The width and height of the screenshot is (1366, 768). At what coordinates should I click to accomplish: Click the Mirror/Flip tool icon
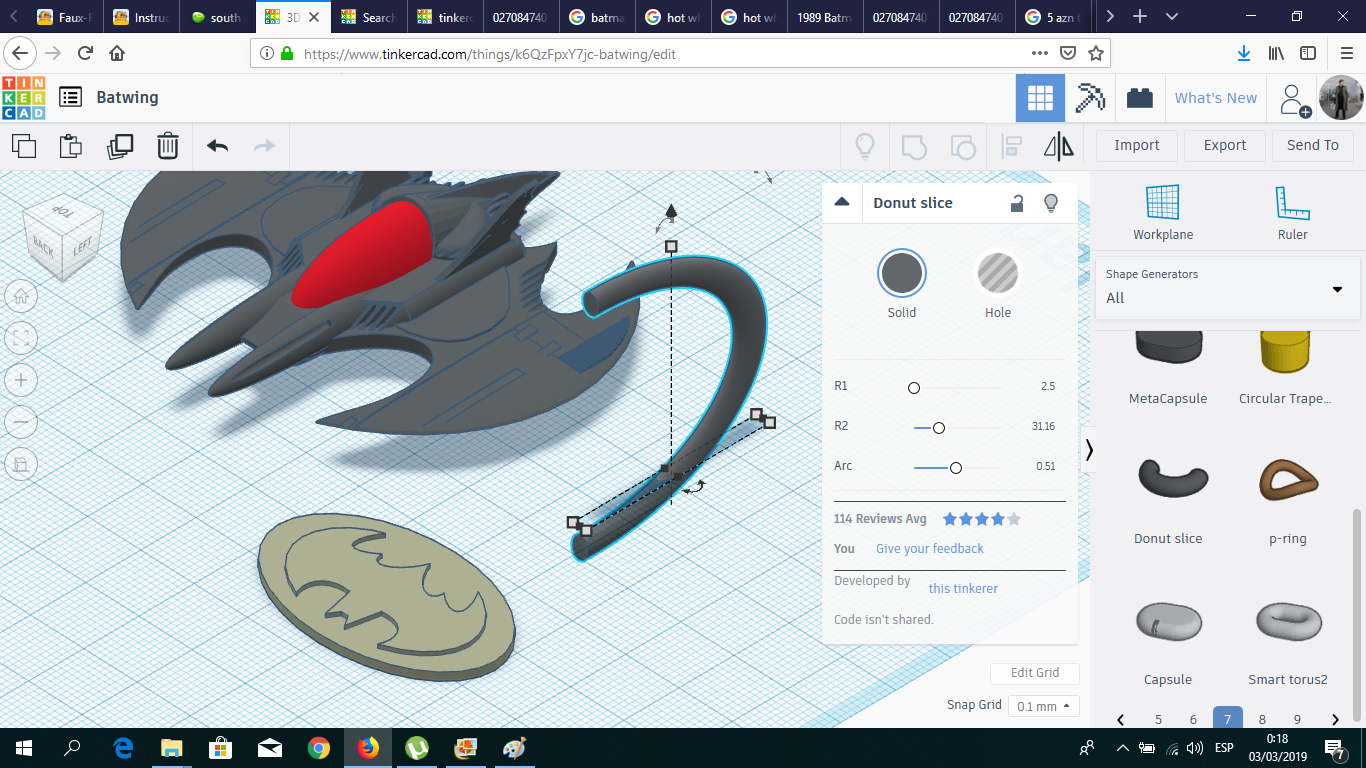pos(1059,146)
